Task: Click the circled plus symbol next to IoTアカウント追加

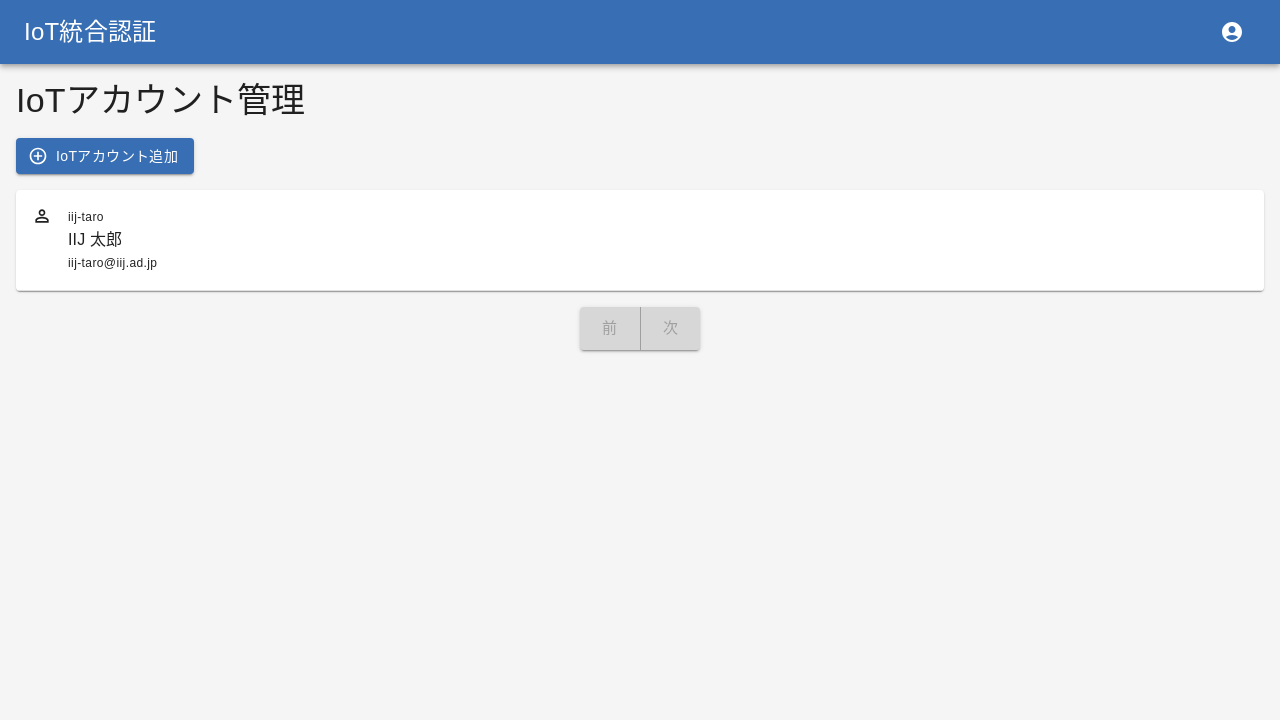Action: 38,156
